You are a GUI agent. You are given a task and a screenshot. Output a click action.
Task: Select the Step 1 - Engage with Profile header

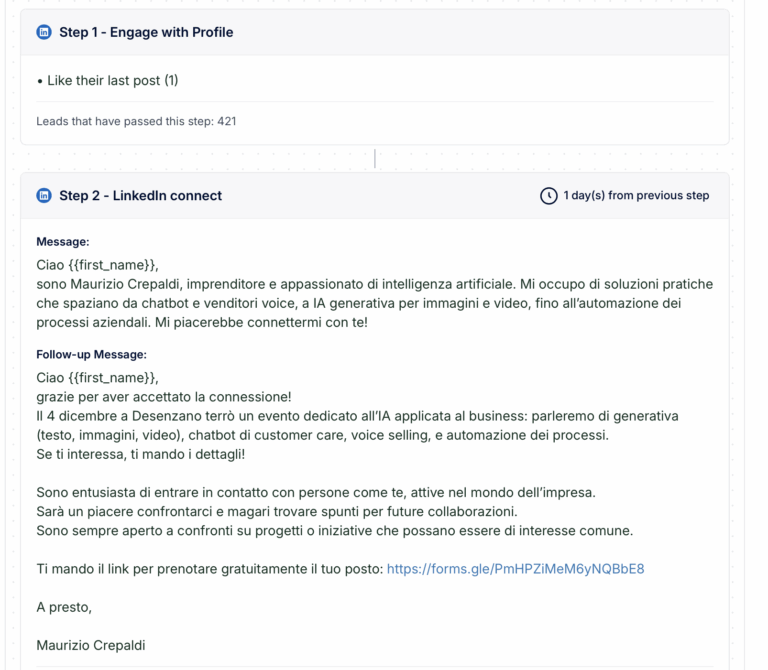146,32
